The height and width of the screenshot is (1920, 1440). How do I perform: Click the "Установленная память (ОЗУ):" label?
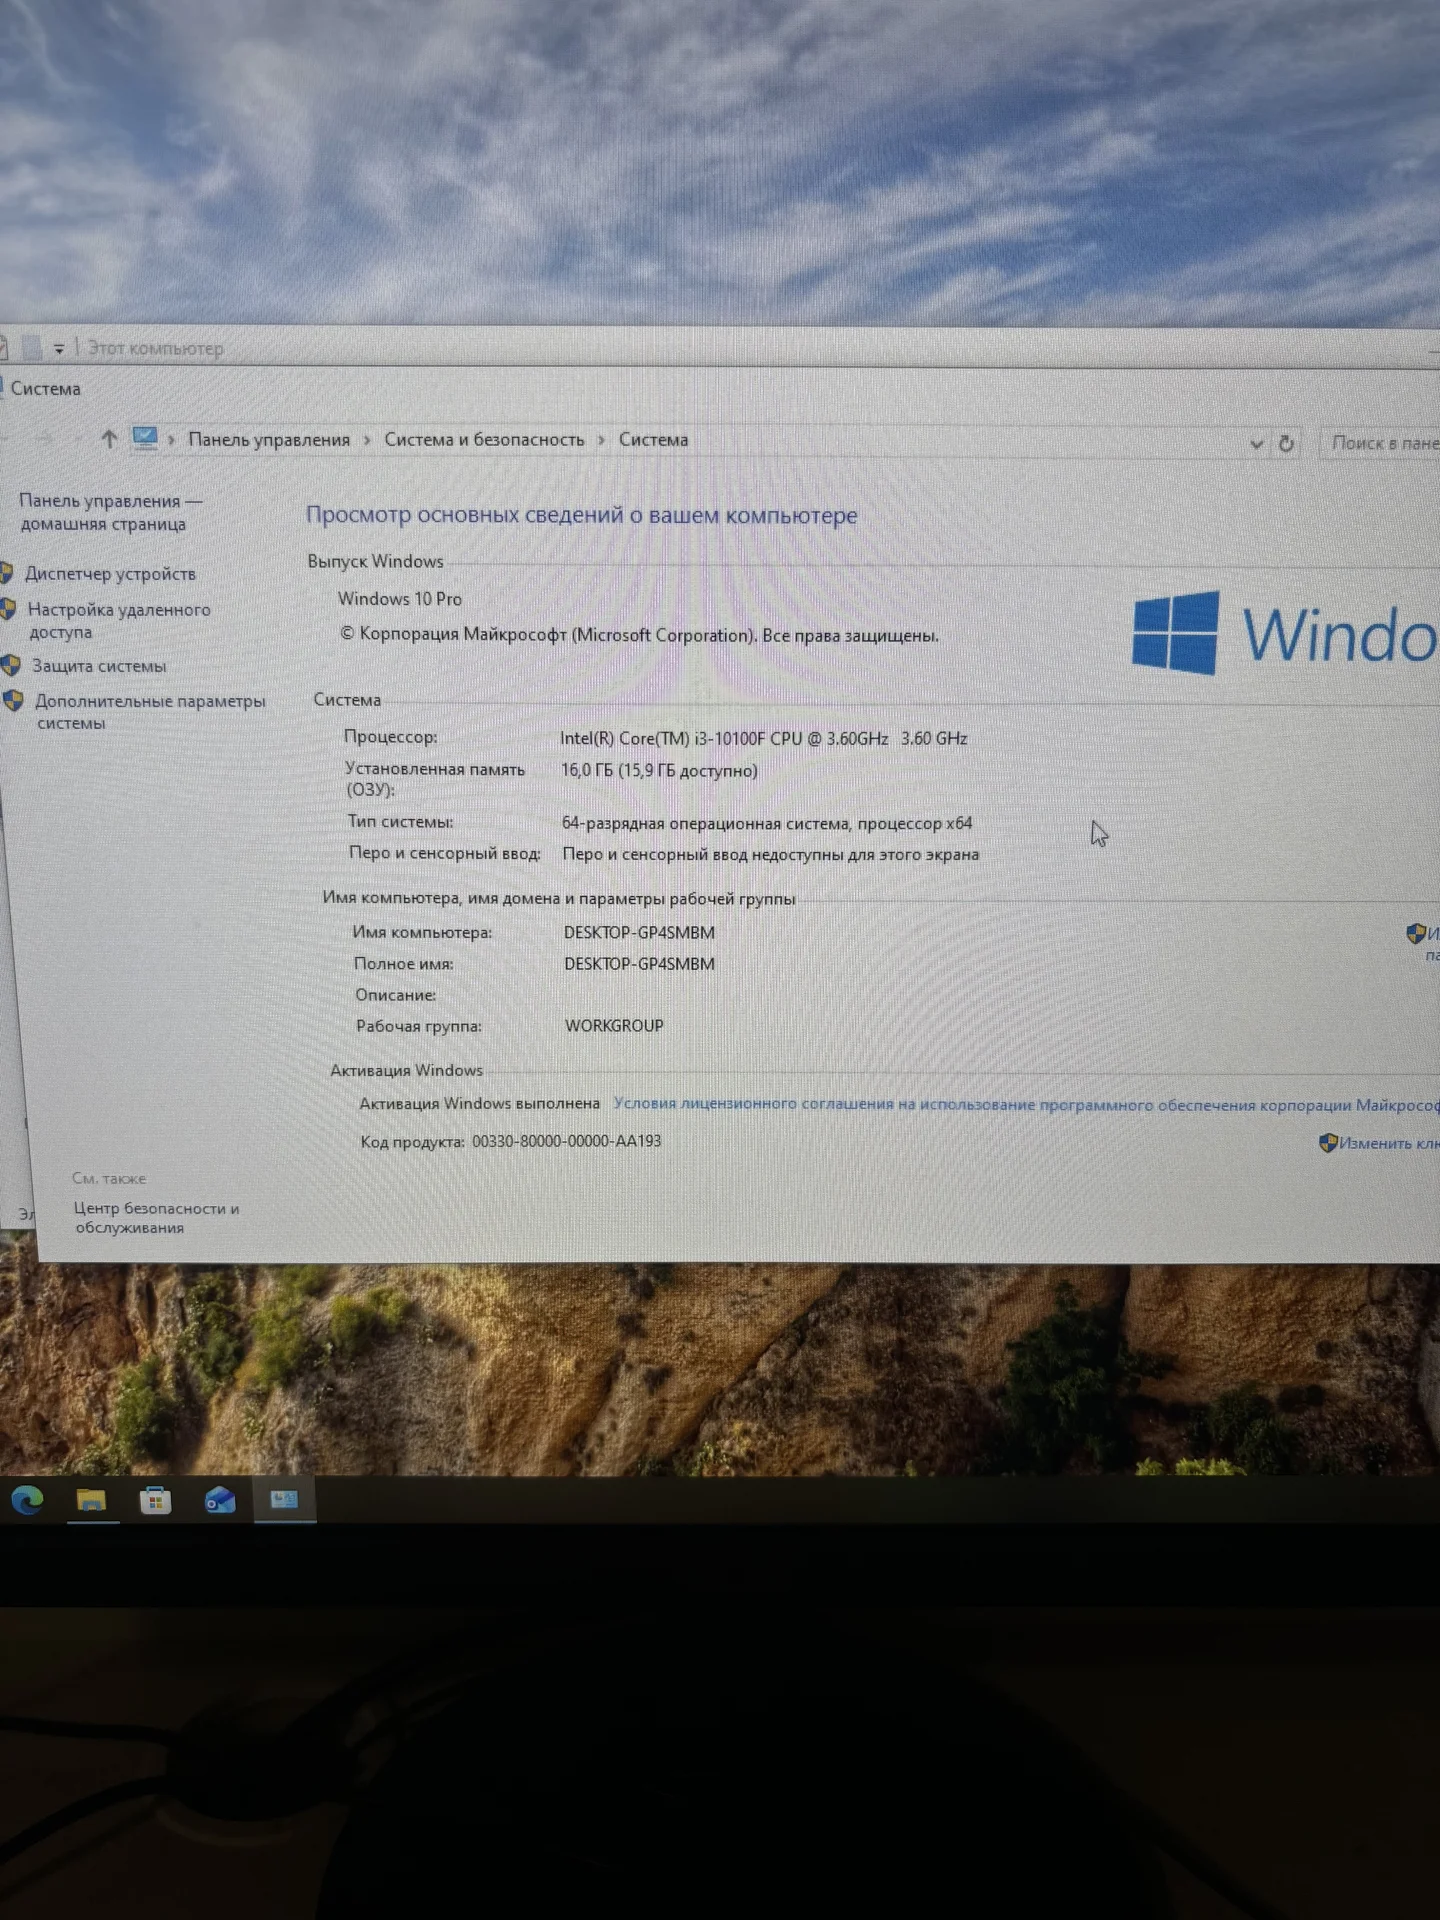pyautogui.click(x=434, y=778)
